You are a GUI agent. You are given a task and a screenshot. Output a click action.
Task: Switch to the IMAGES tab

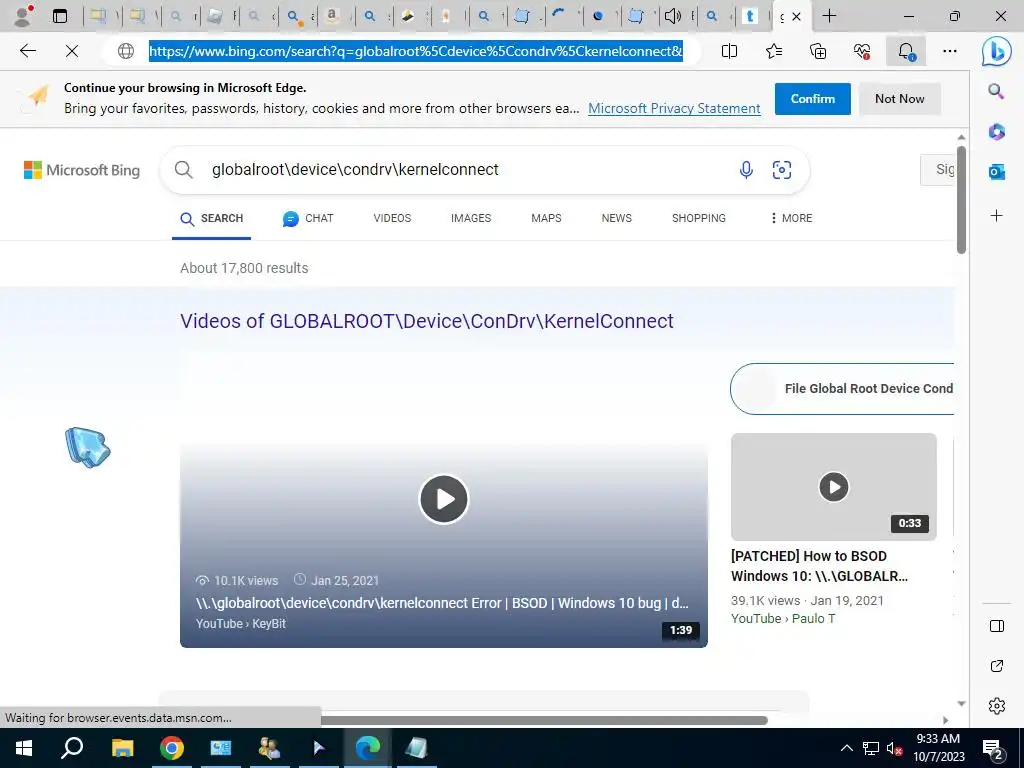click(x=471, y=218)
